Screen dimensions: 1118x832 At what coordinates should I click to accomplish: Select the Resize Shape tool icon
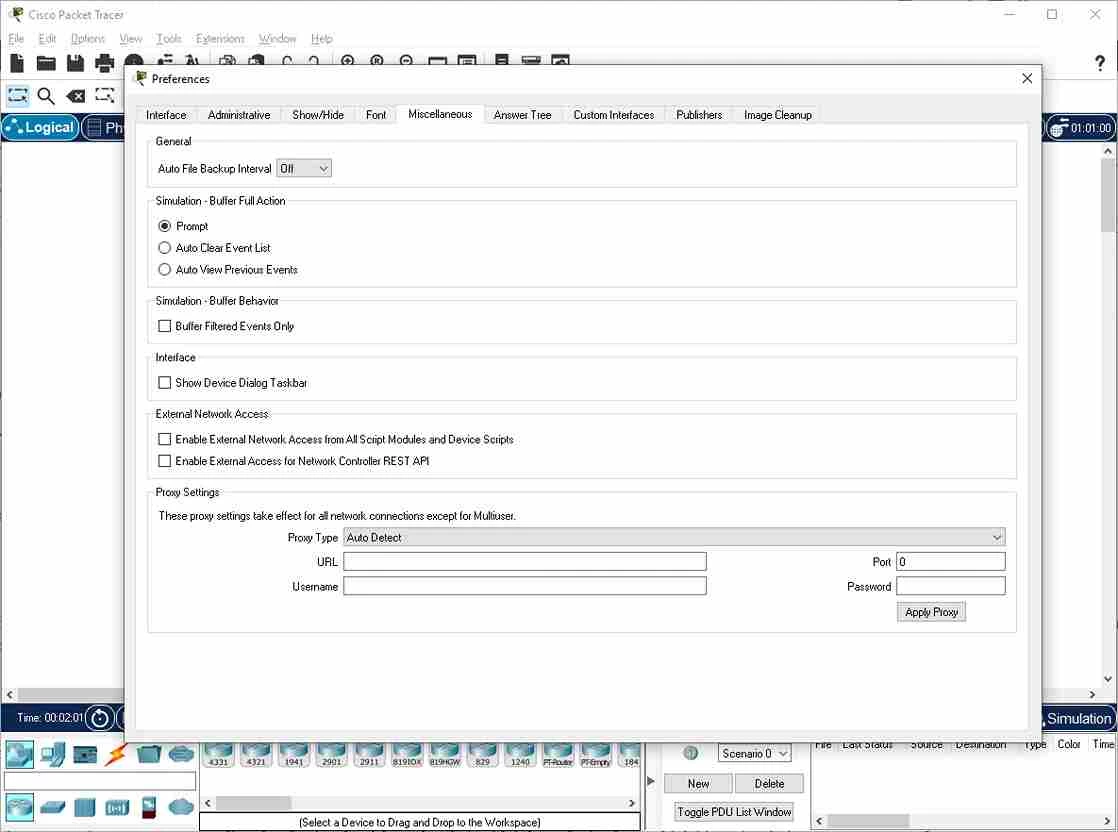click(x=105, y=95)
